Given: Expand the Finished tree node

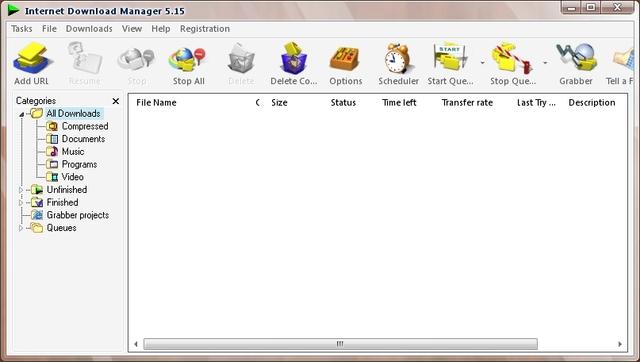Looking at the screenshot, I should [x=21, y=202].
